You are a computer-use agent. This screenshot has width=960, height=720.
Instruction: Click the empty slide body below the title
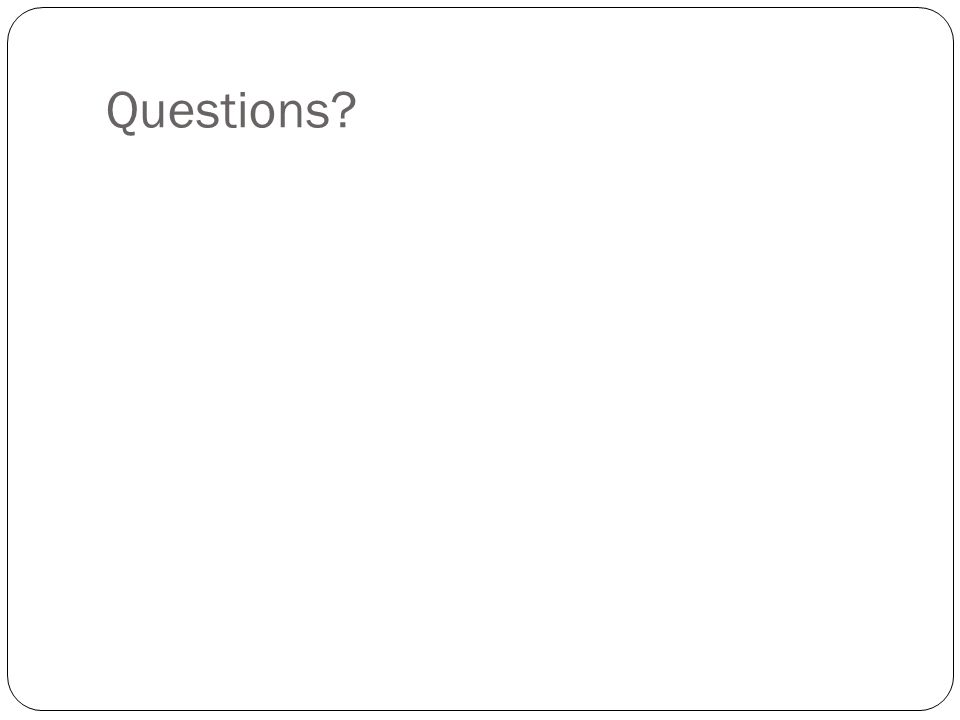480,416
